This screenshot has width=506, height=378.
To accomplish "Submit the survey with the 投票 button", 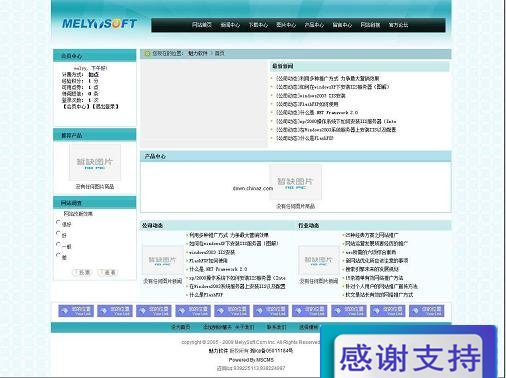I will coord(82,272).
